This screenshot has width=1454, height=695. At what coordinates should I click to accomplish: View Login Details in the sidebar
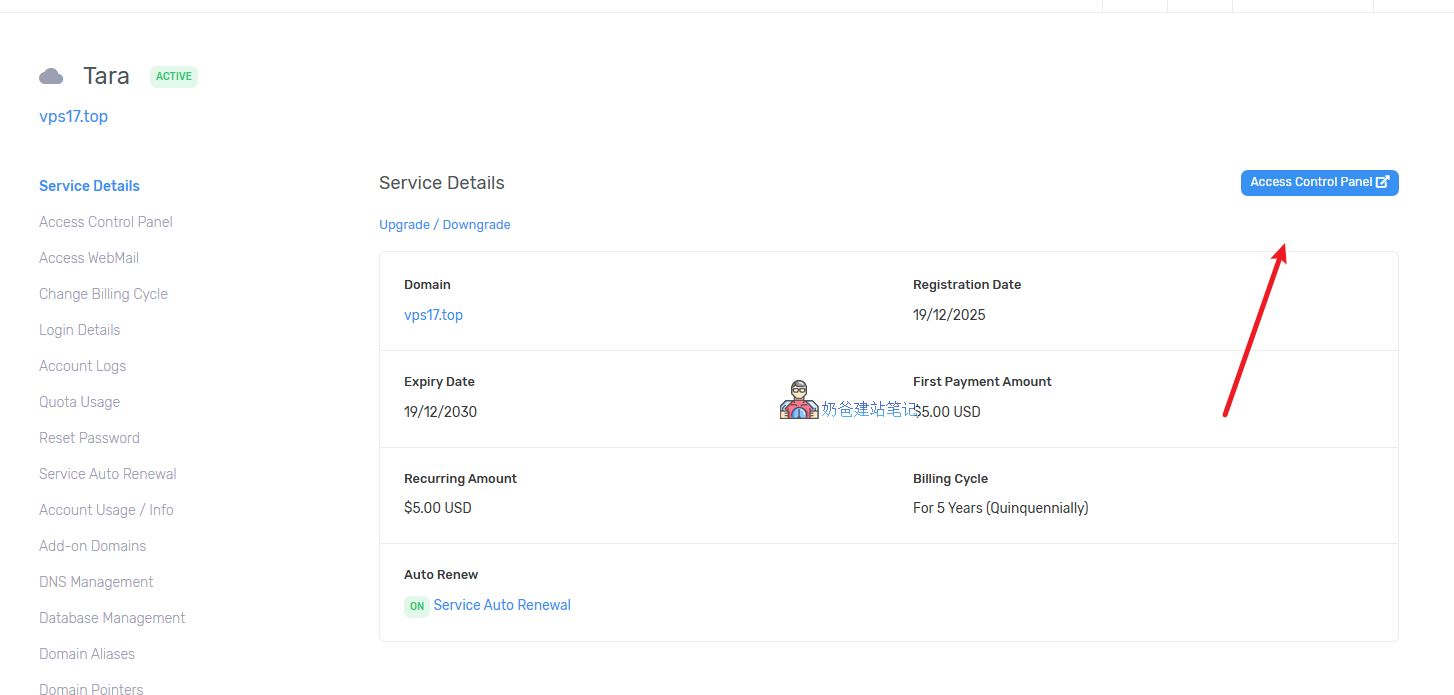(x=79, y=330)
